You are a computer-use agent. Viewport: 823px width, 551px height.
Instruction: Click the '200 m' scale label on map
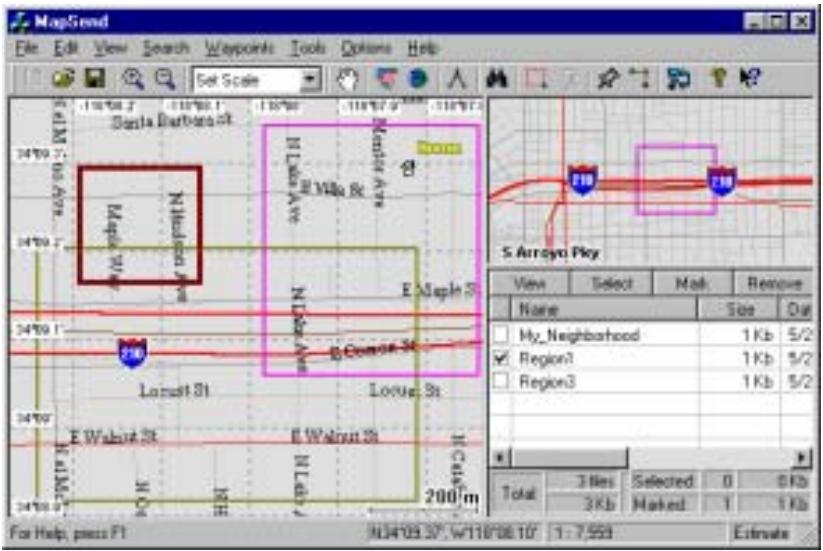pos(451,496)
